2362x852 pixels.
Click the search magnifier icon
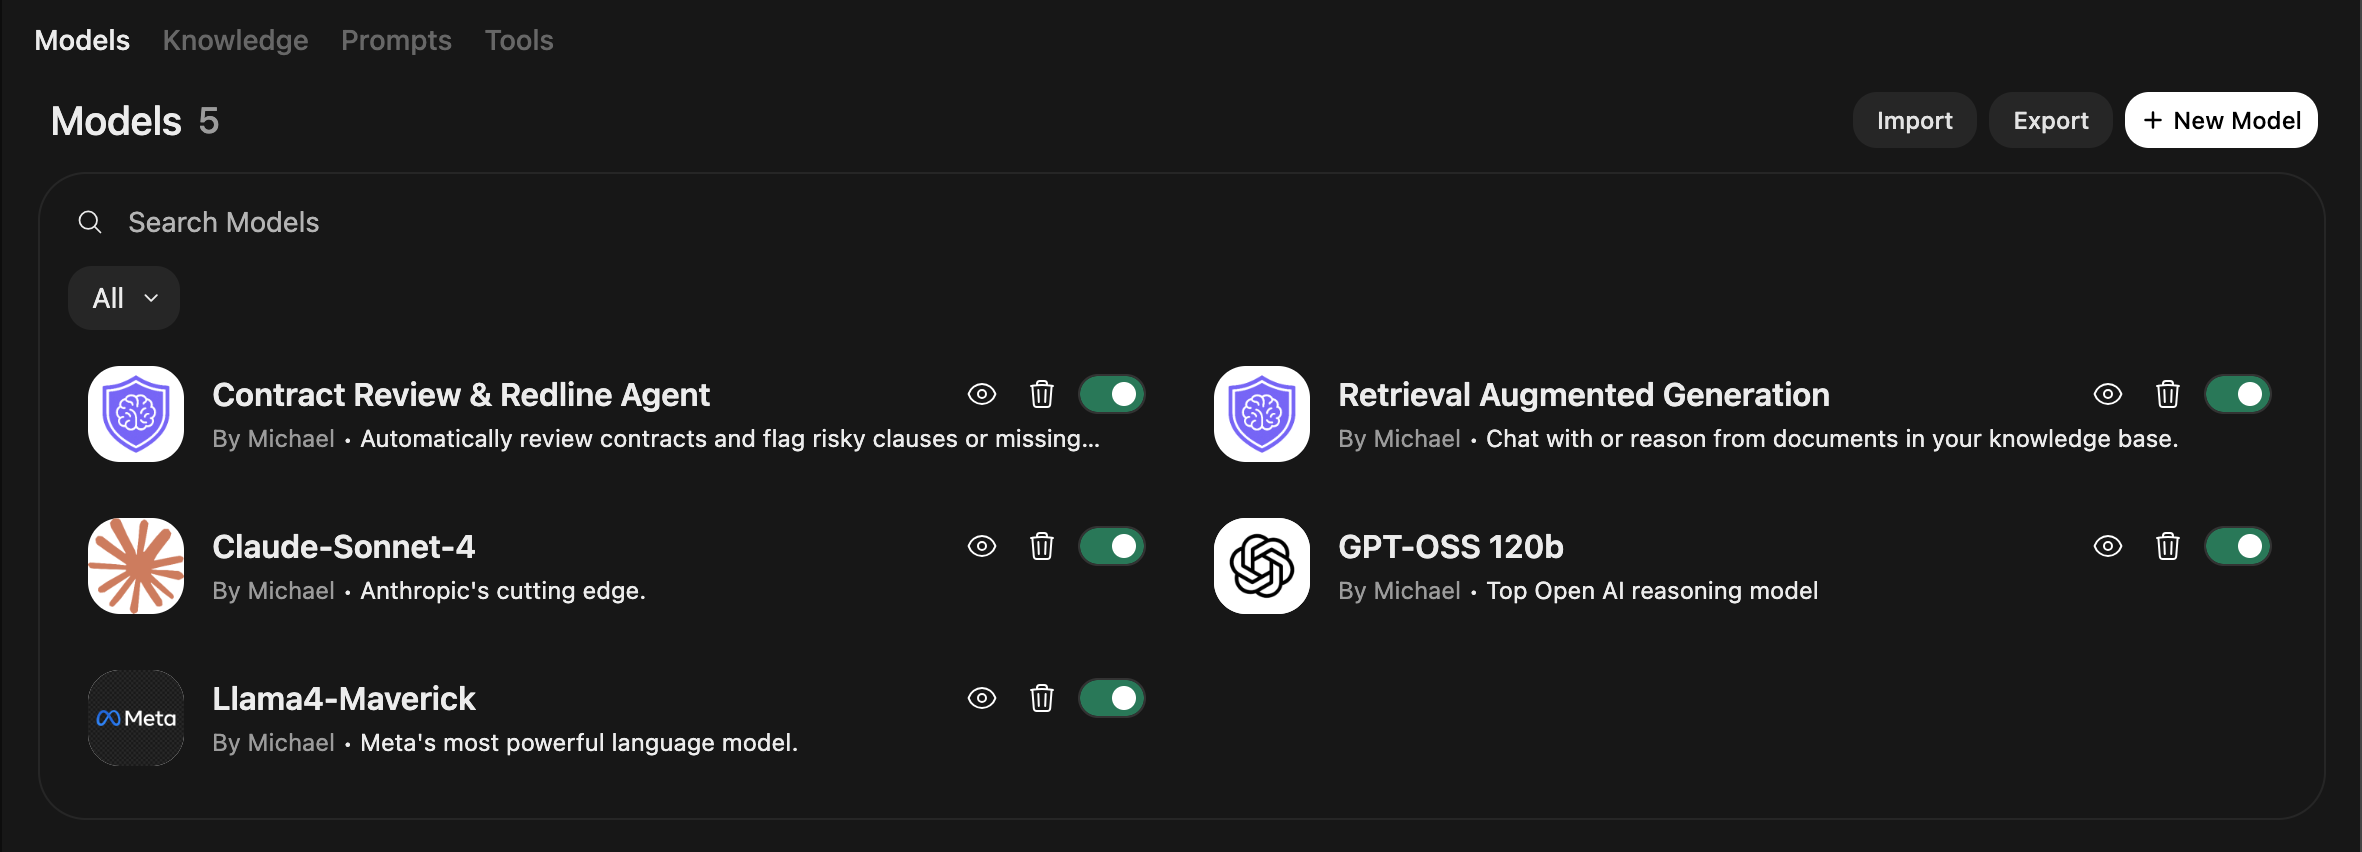pyautogui.click(x=90, y=222)
